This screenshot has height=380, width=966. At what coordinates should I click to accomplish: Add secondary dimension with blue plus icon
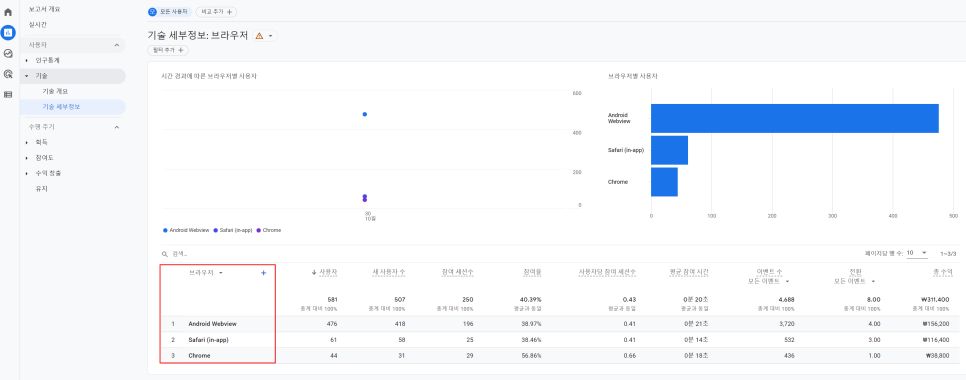pyautogui.click(x=264, y=273)
